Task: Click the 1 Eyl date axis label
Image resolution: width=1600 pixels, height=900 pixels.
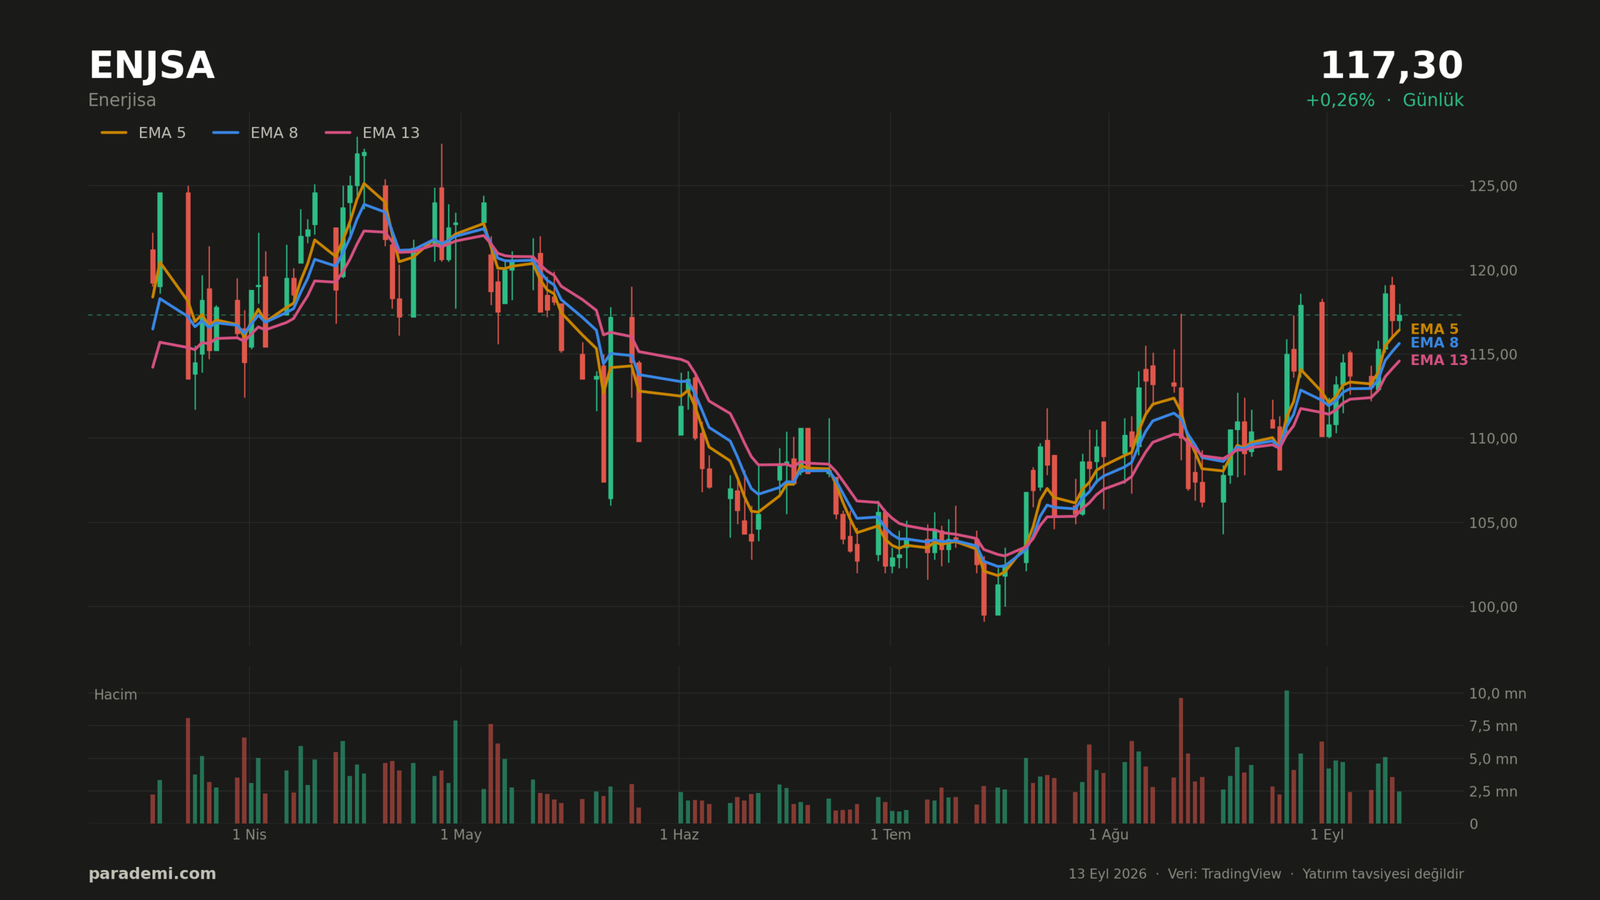Action: click(1327, 835)
